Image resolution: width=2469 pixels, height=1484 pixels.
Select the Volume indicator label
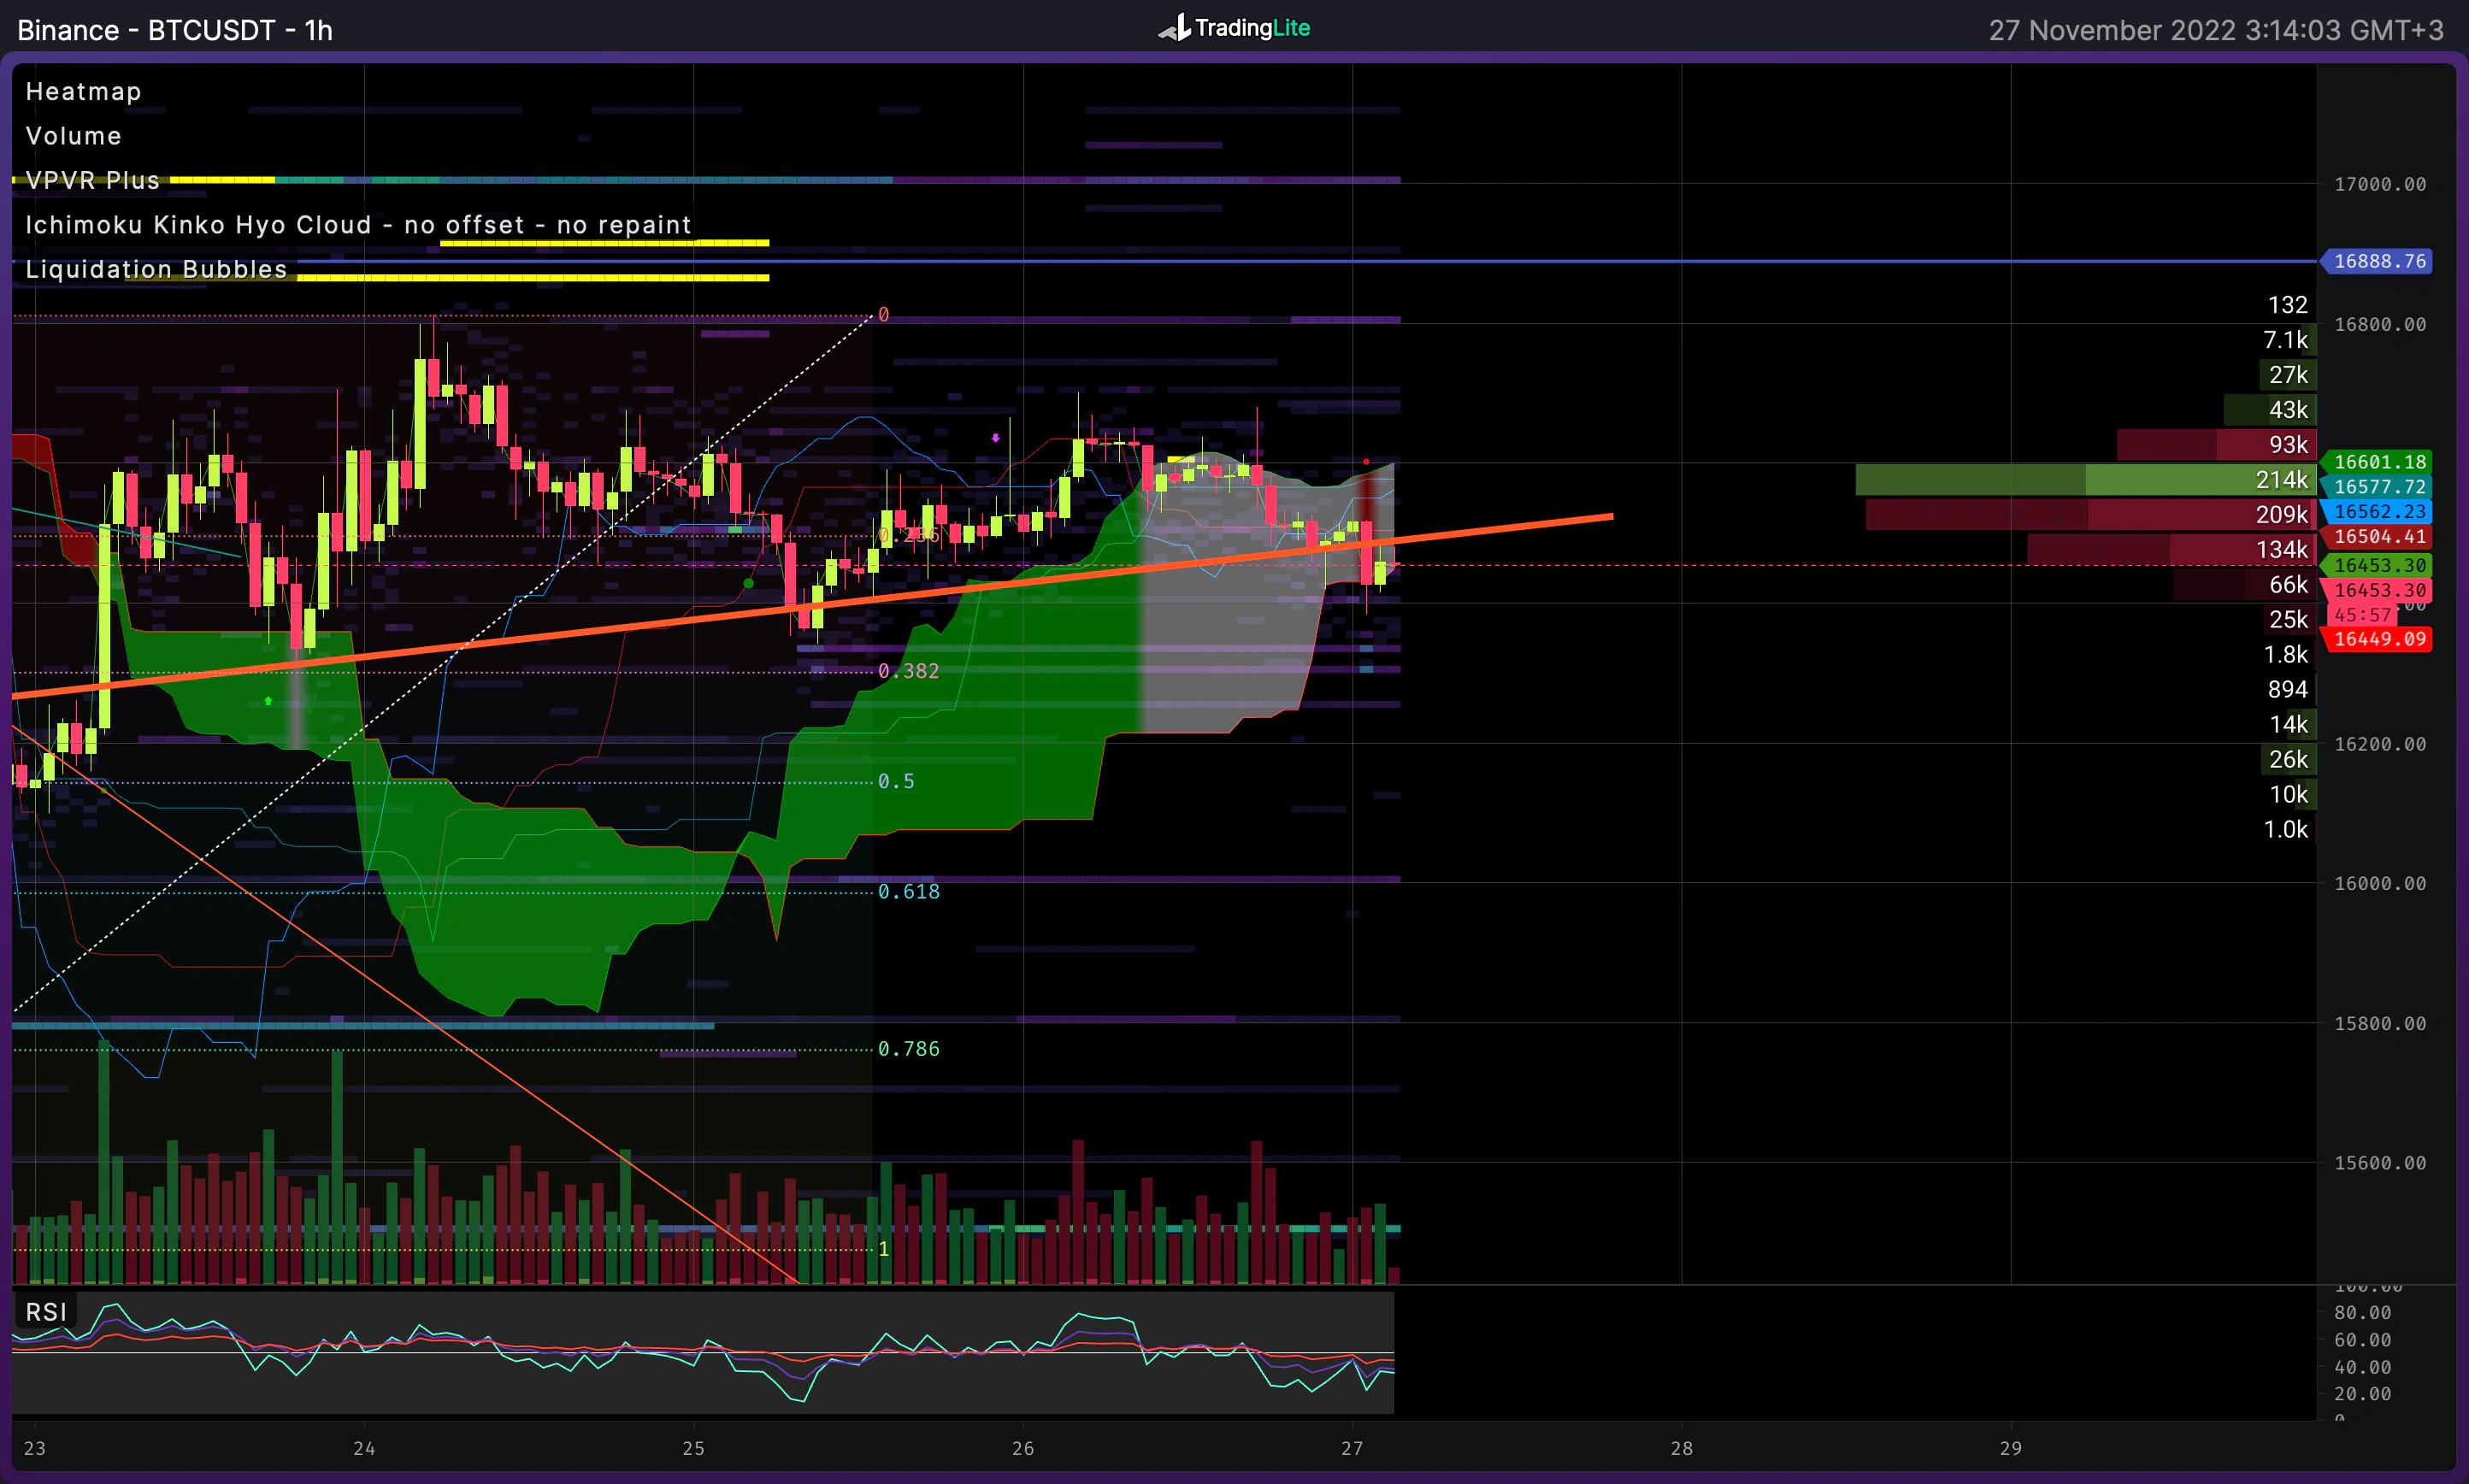click(x=73, y=136)
